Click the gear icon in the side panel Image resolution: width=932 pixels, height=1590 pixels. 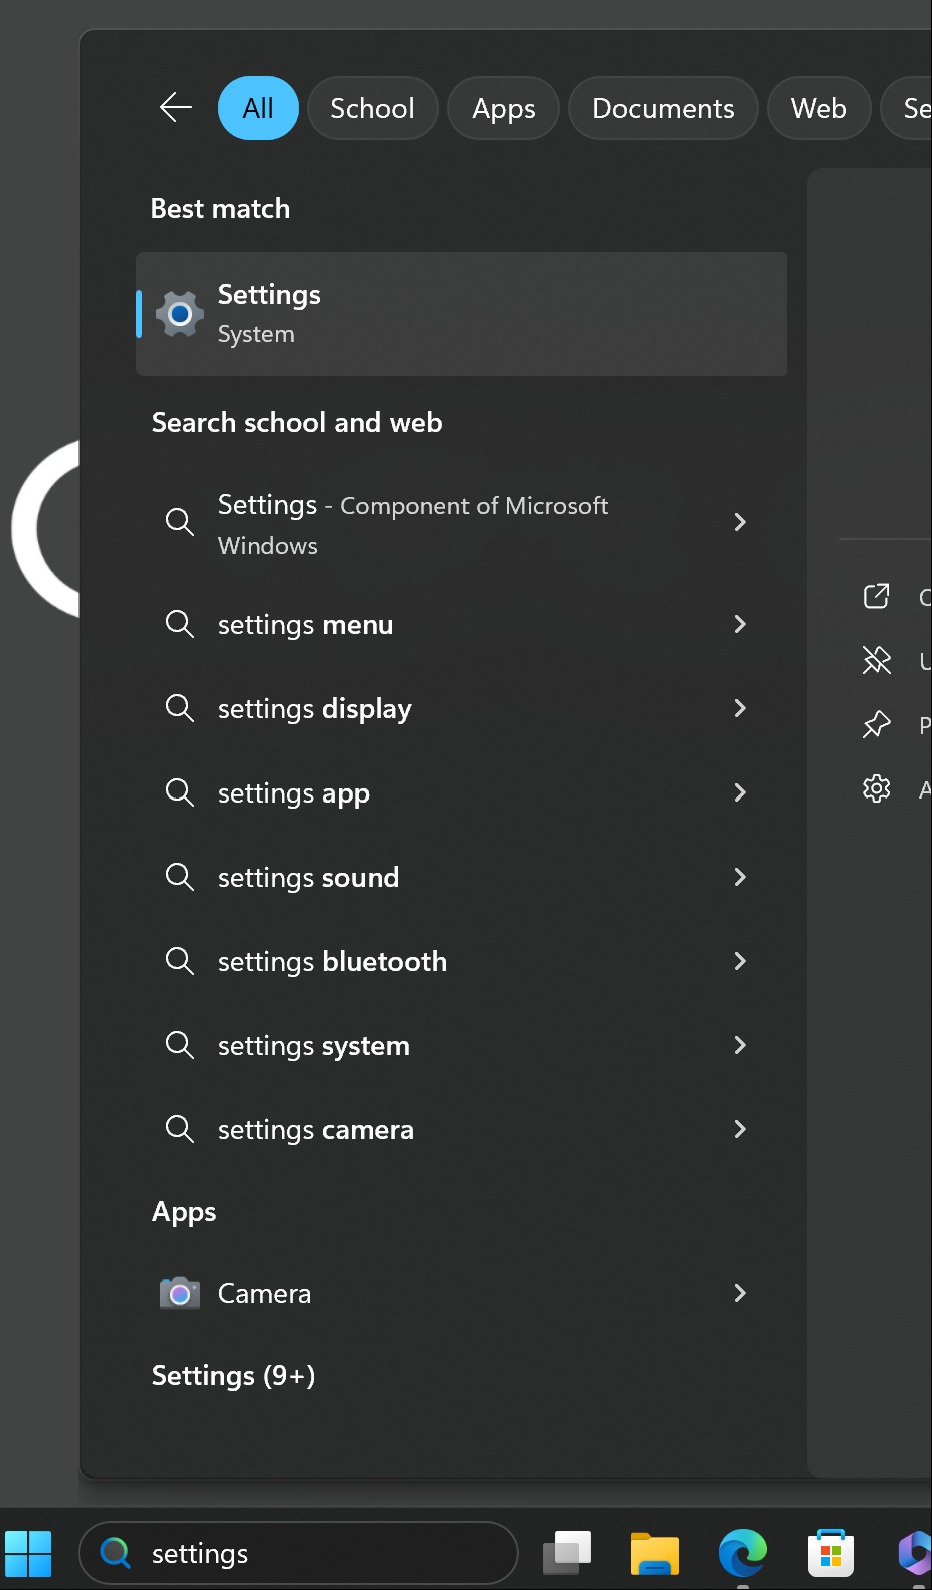click(x=876, y=789)
